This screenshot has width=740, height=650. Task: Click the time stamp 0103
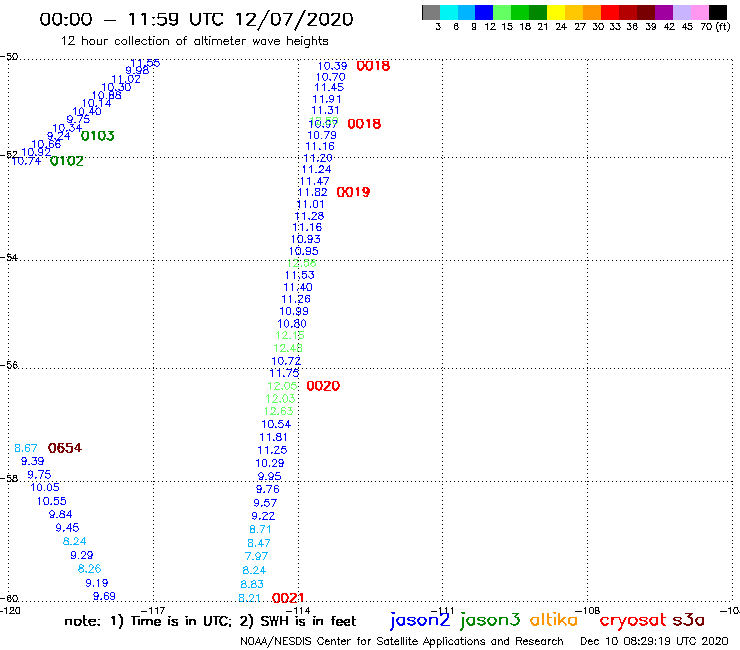click(x=98, y=136)
